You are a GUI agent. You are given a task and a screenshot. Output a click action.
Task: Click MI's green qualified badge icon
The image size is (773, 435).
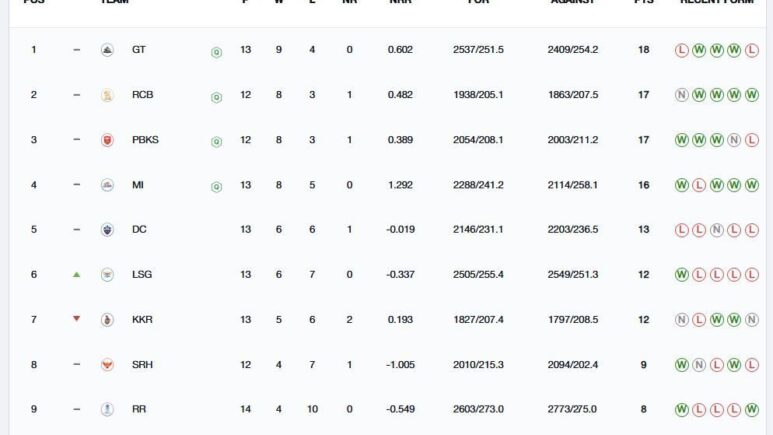pyautogui.click(x=216, y=187)
